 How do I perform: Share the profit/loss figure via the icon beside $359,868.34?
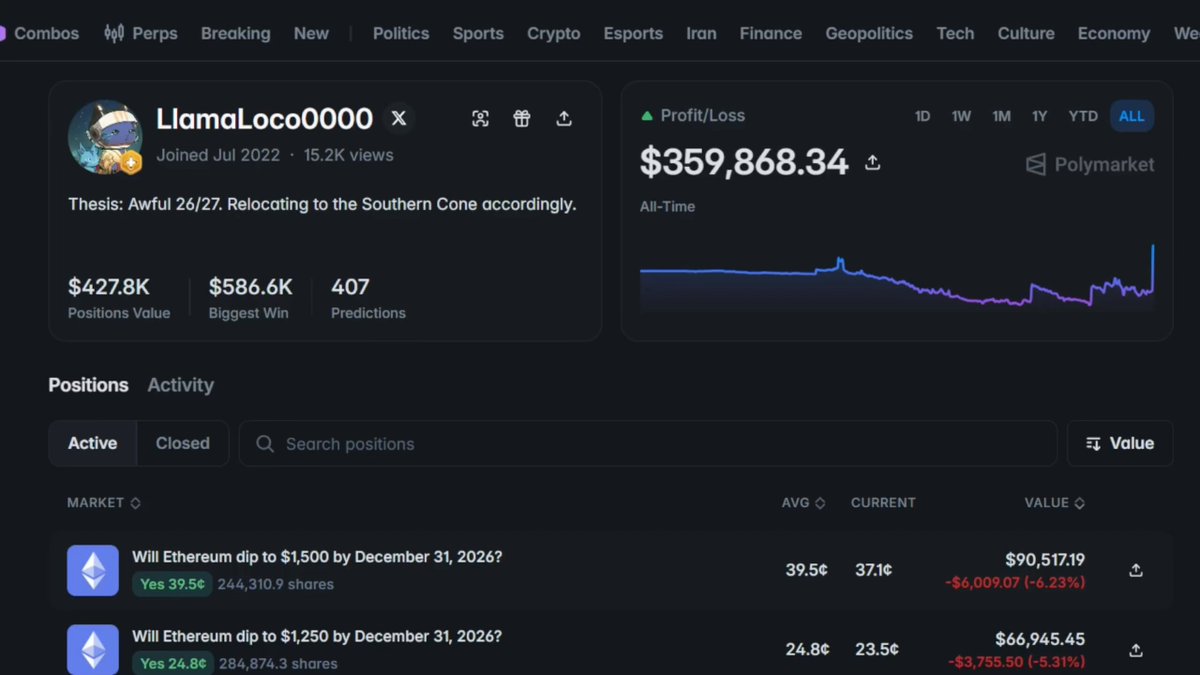click(873, 162)
